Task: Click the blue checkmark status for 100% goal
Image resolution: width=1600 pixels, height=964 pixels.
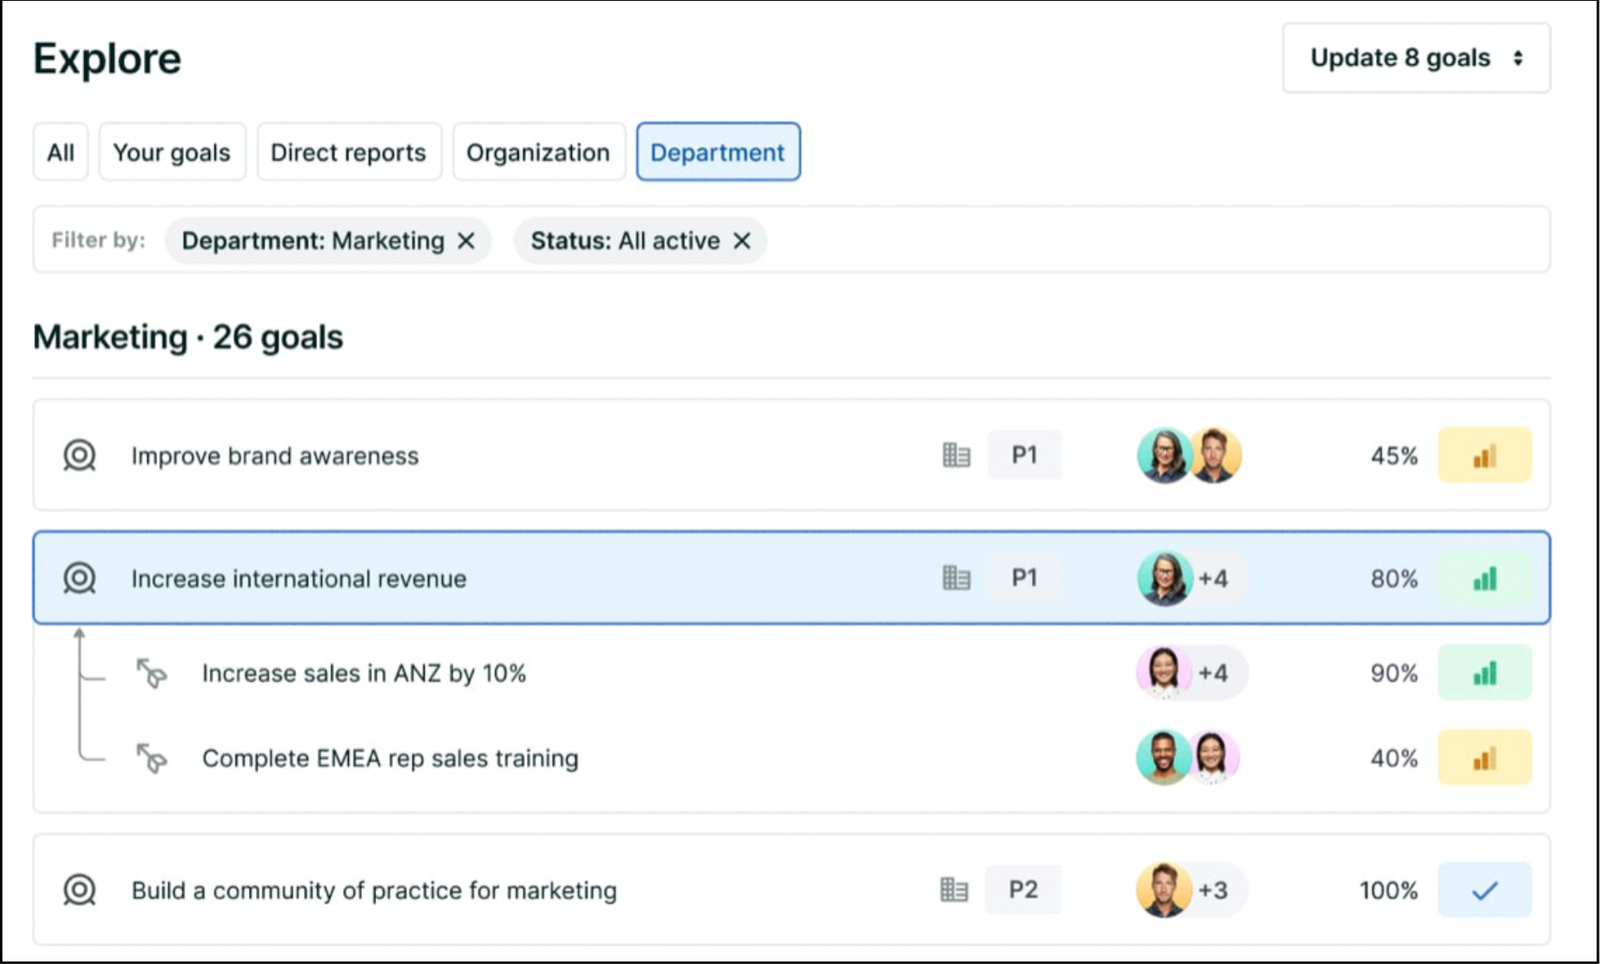Action: click(x=1484, y=890)
